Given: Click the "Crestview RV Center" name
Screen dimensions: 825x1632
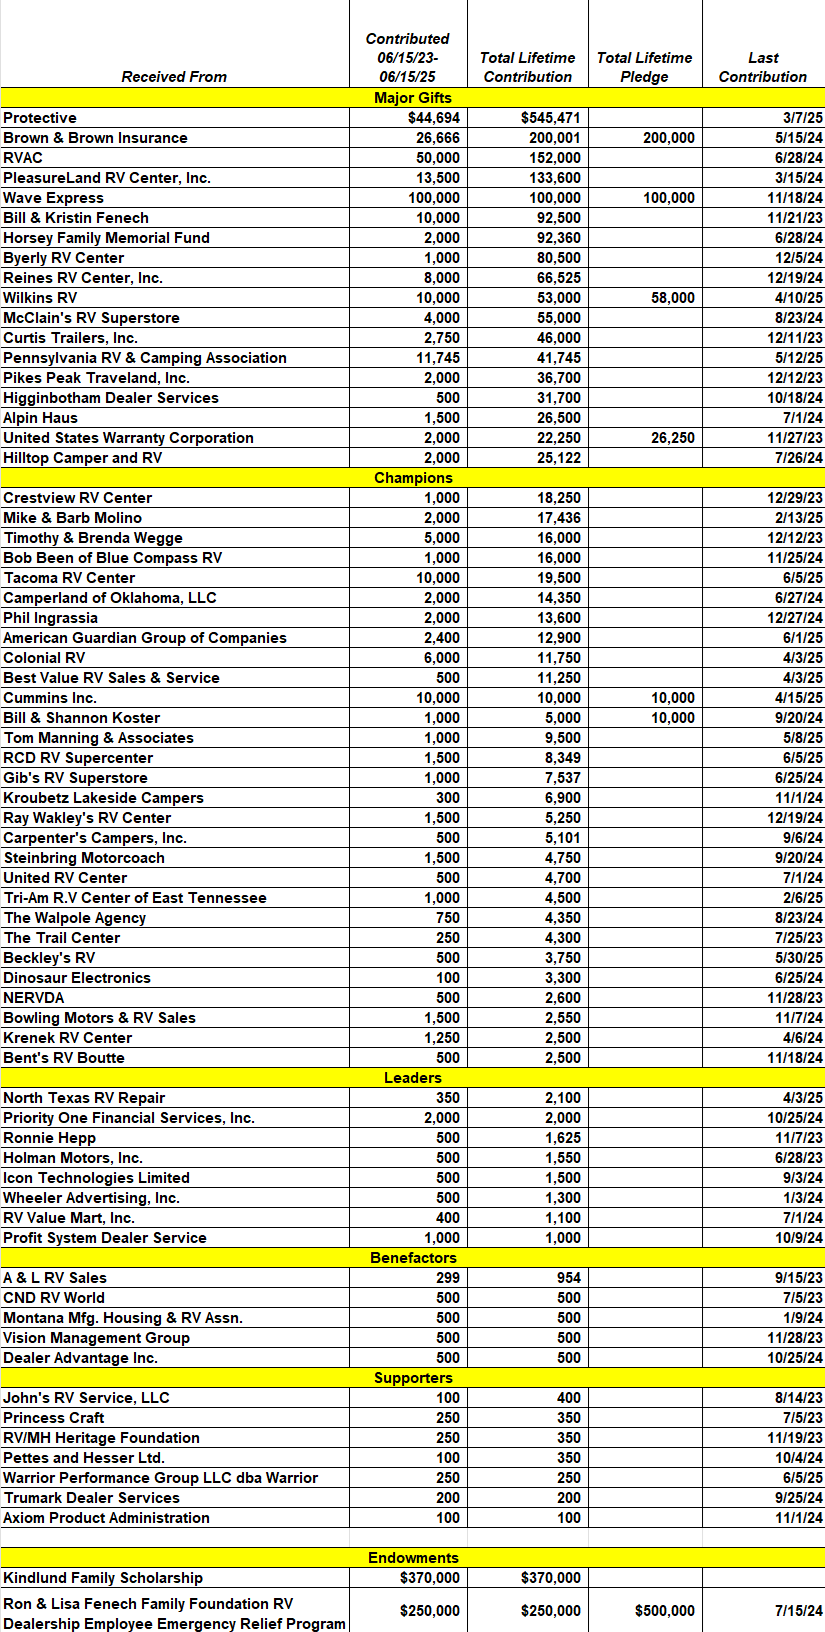Looking at the screenshot, I should coord(78,498).
